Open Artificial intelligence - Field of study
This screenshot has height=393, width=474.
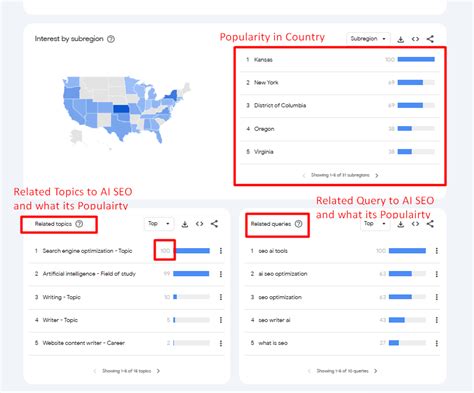[89, 274]
